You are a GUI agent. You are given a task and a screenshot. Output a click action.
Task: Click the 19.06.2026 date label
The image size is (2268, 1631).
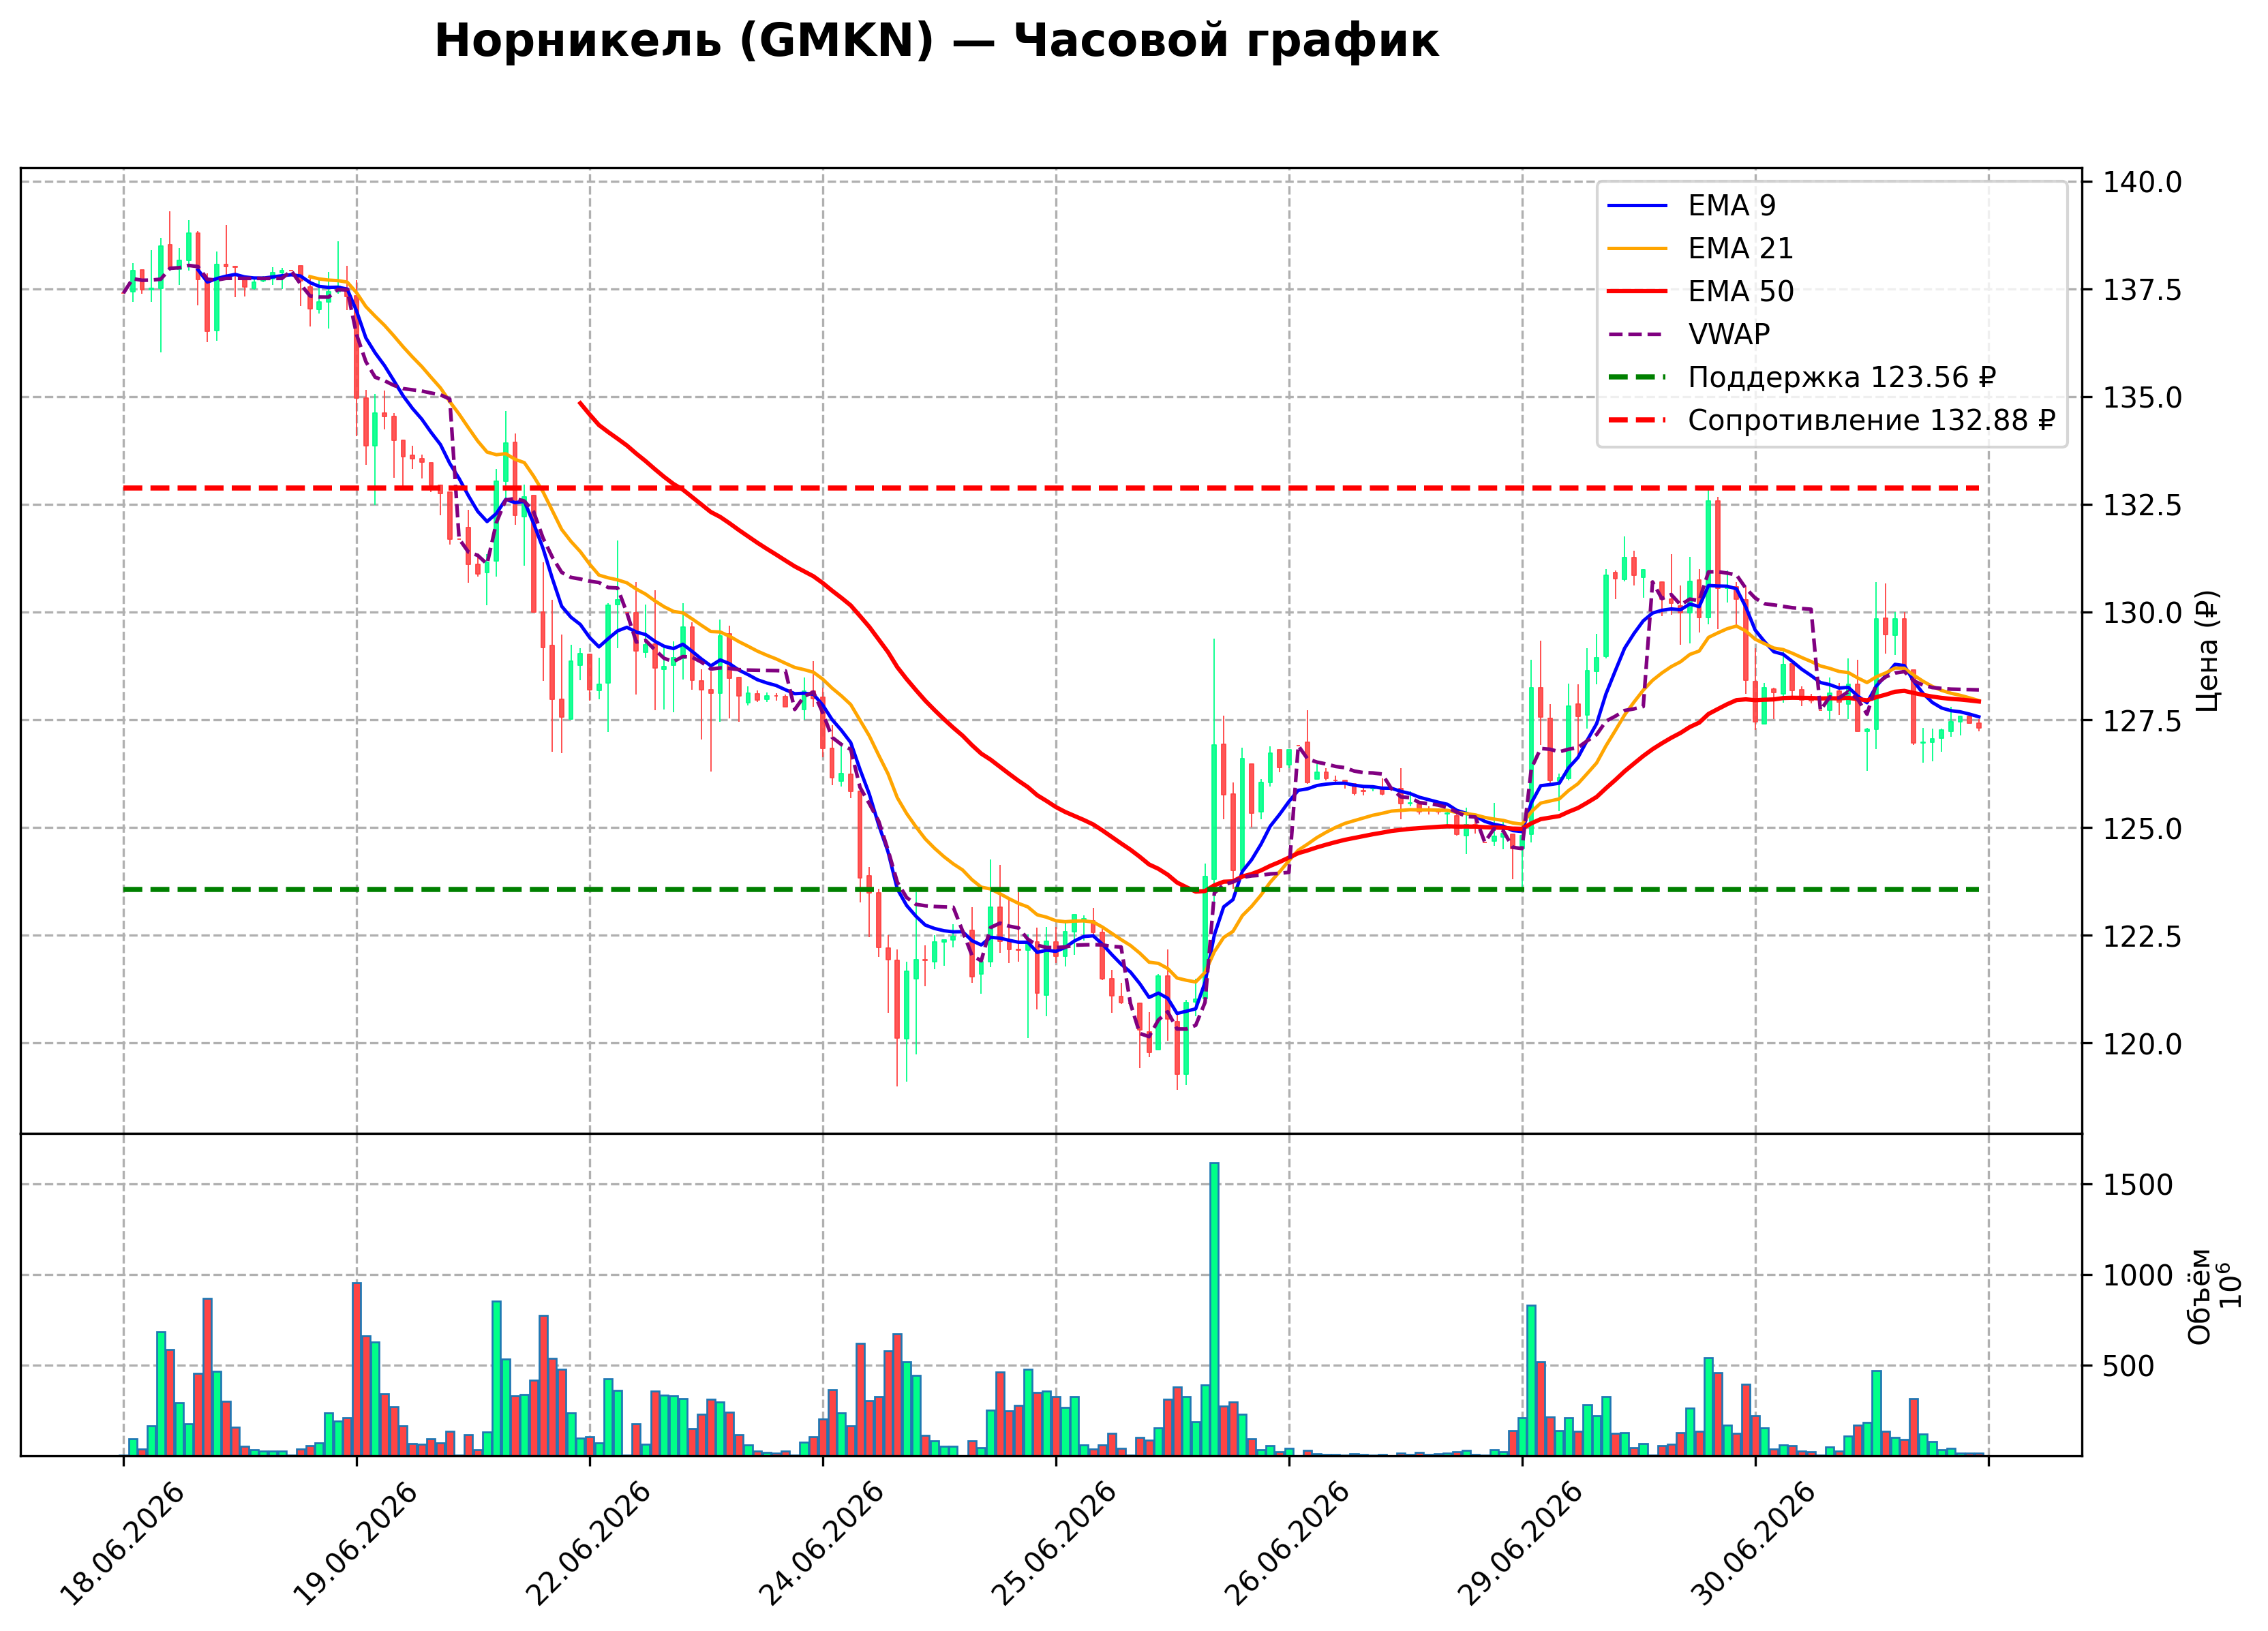(355, 1543)
